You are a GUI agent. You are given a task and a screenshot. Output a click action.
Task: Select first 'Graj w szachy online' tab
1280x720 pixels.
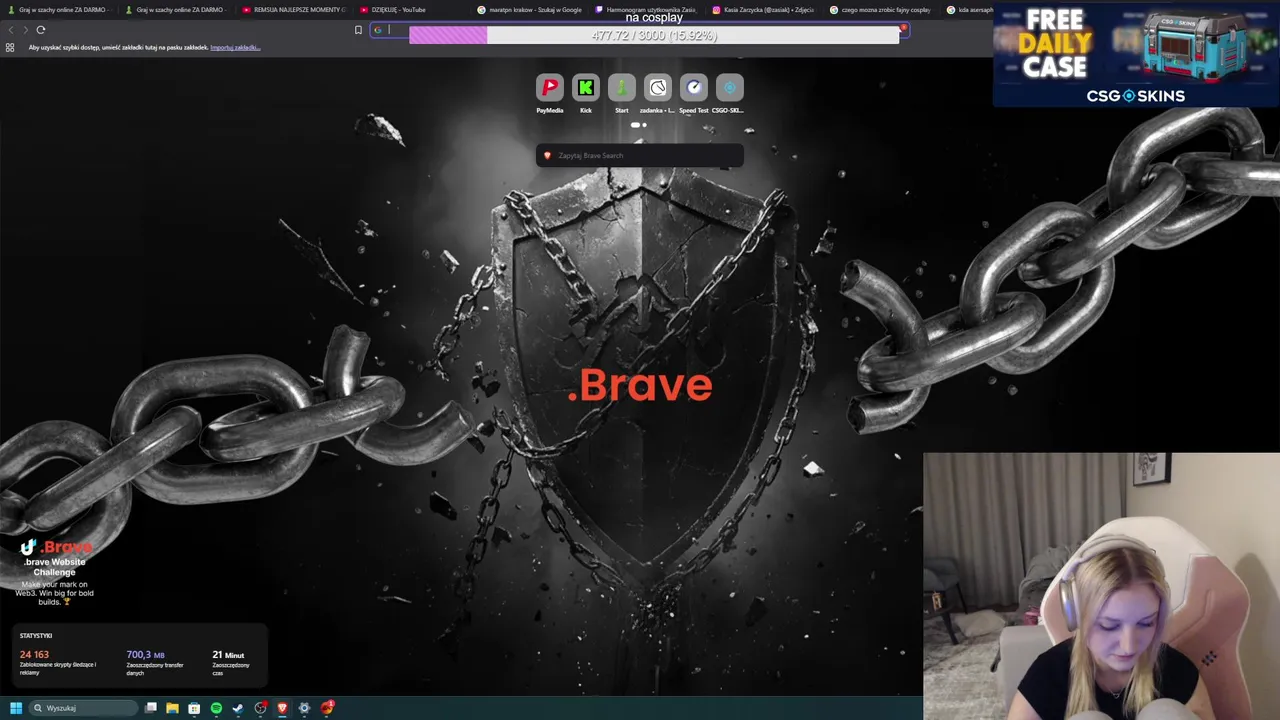tap(58, 10)
